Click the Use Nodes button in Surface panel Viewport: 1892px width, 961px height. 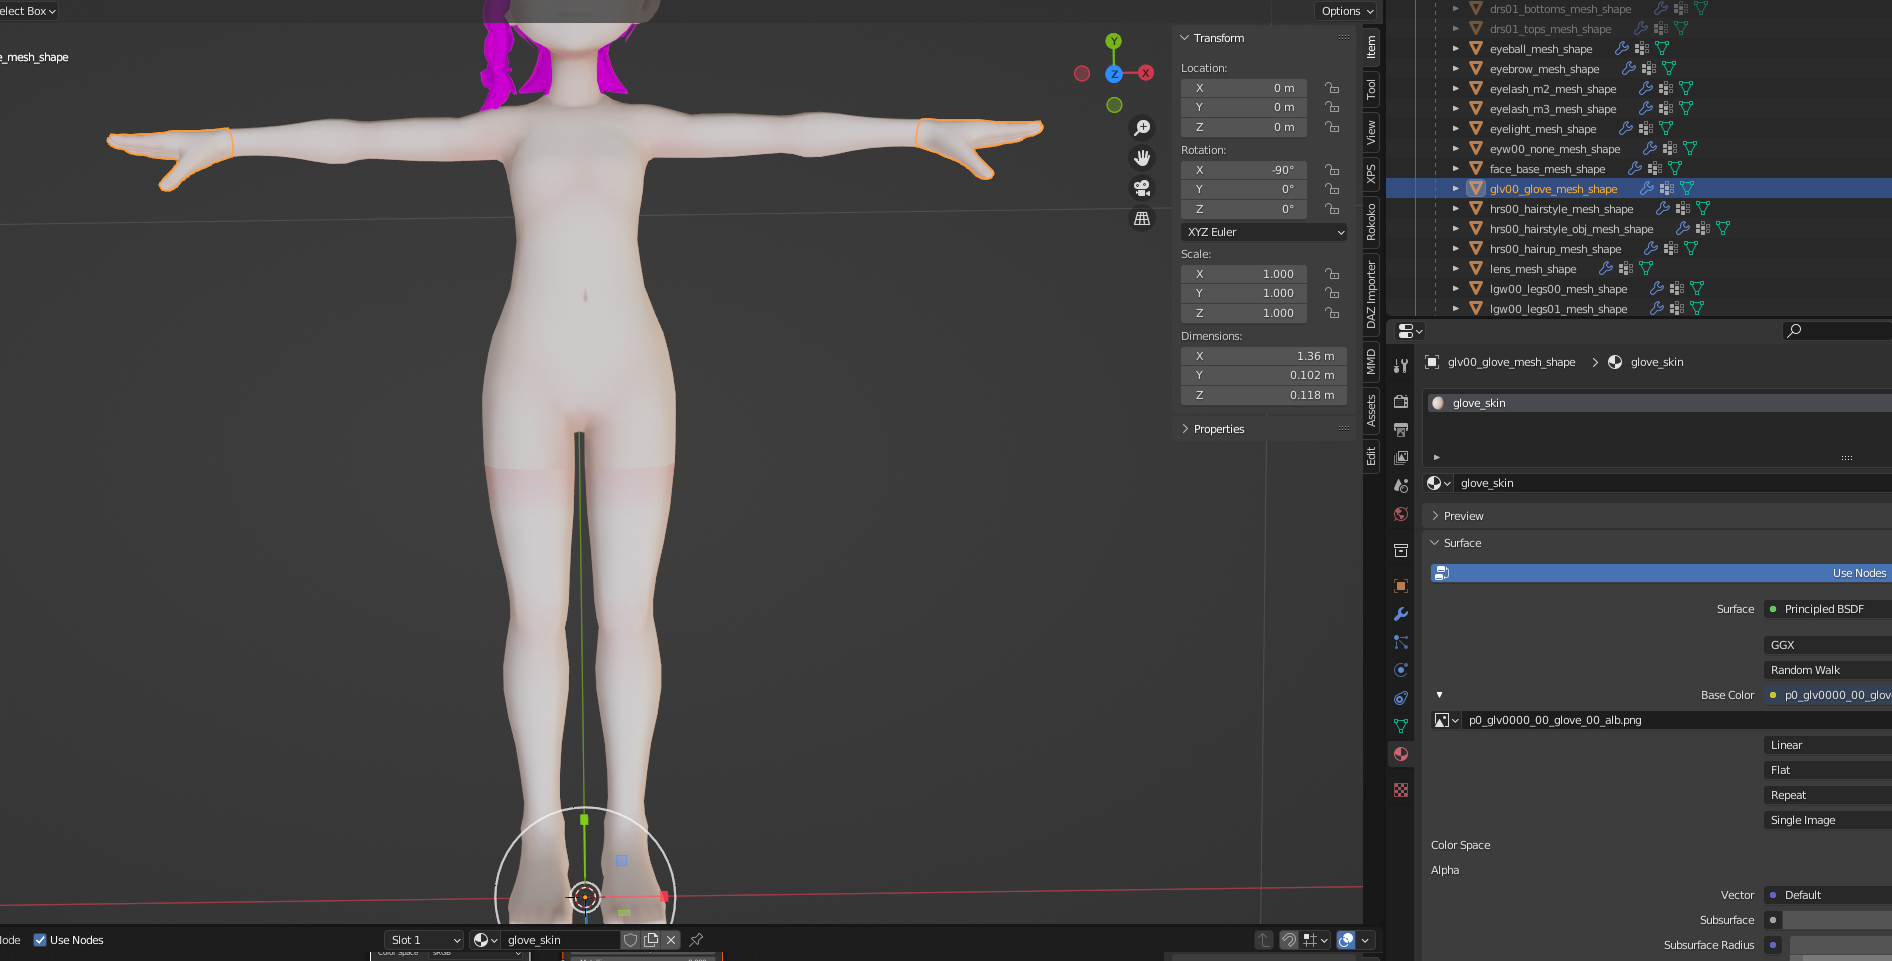pos(1661,573)
